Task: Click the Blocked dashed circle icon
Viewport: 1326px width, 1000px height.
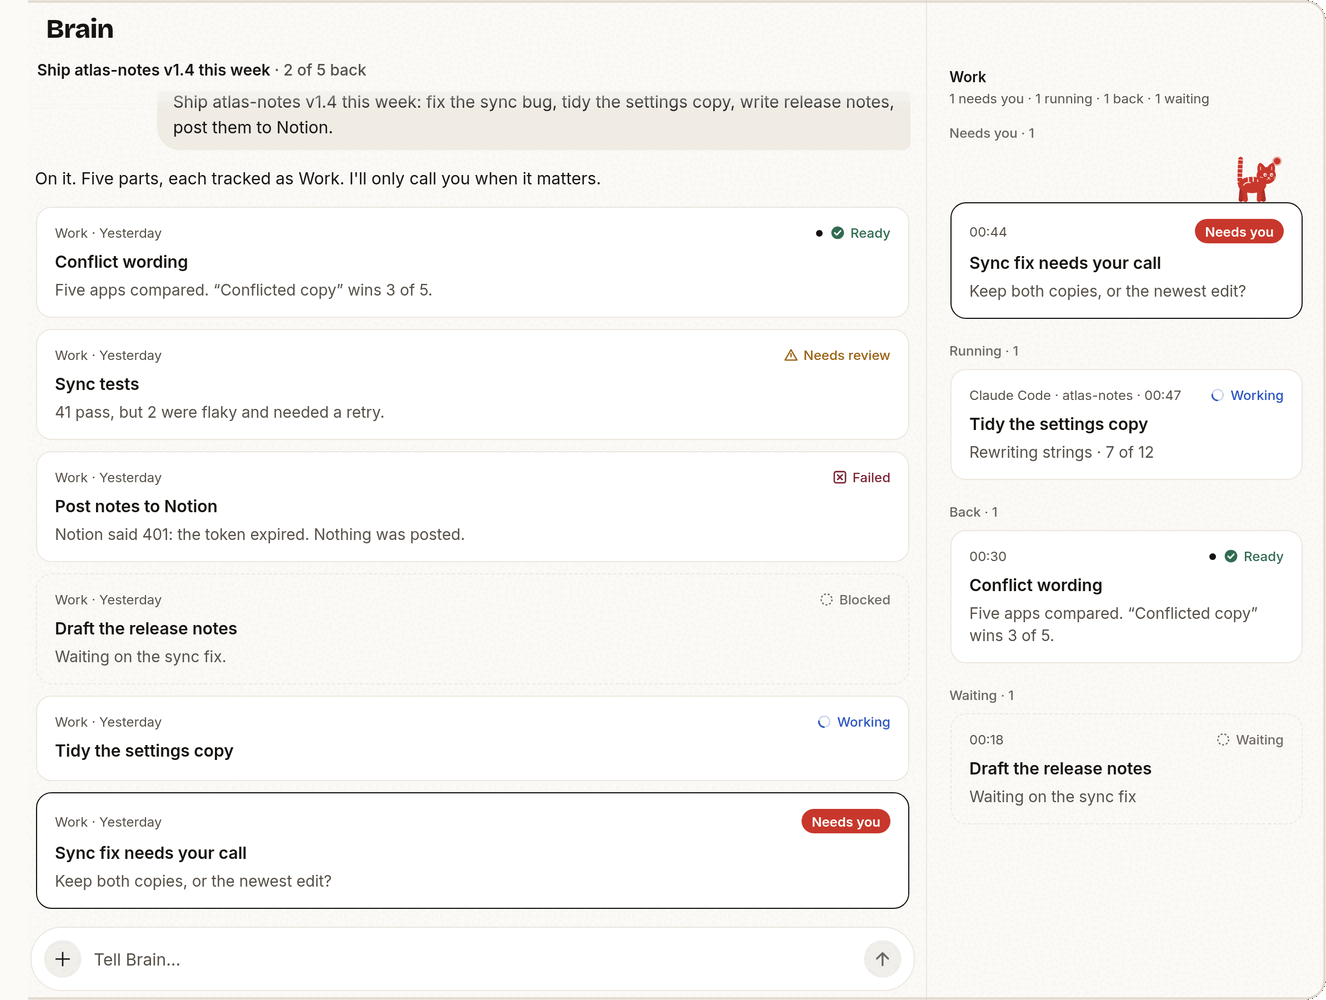Action: pos(826,599)
